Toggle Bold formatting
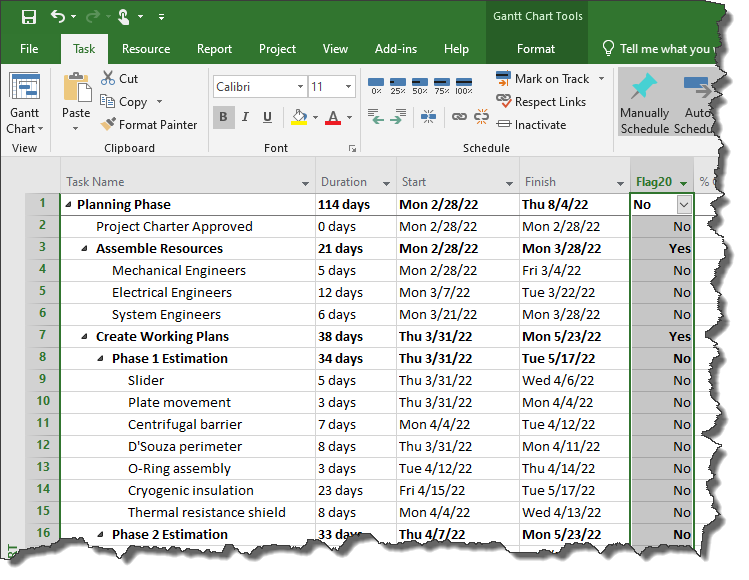Image resolution: width=749 pixels, height=580 pixels. tap(224, 117)
